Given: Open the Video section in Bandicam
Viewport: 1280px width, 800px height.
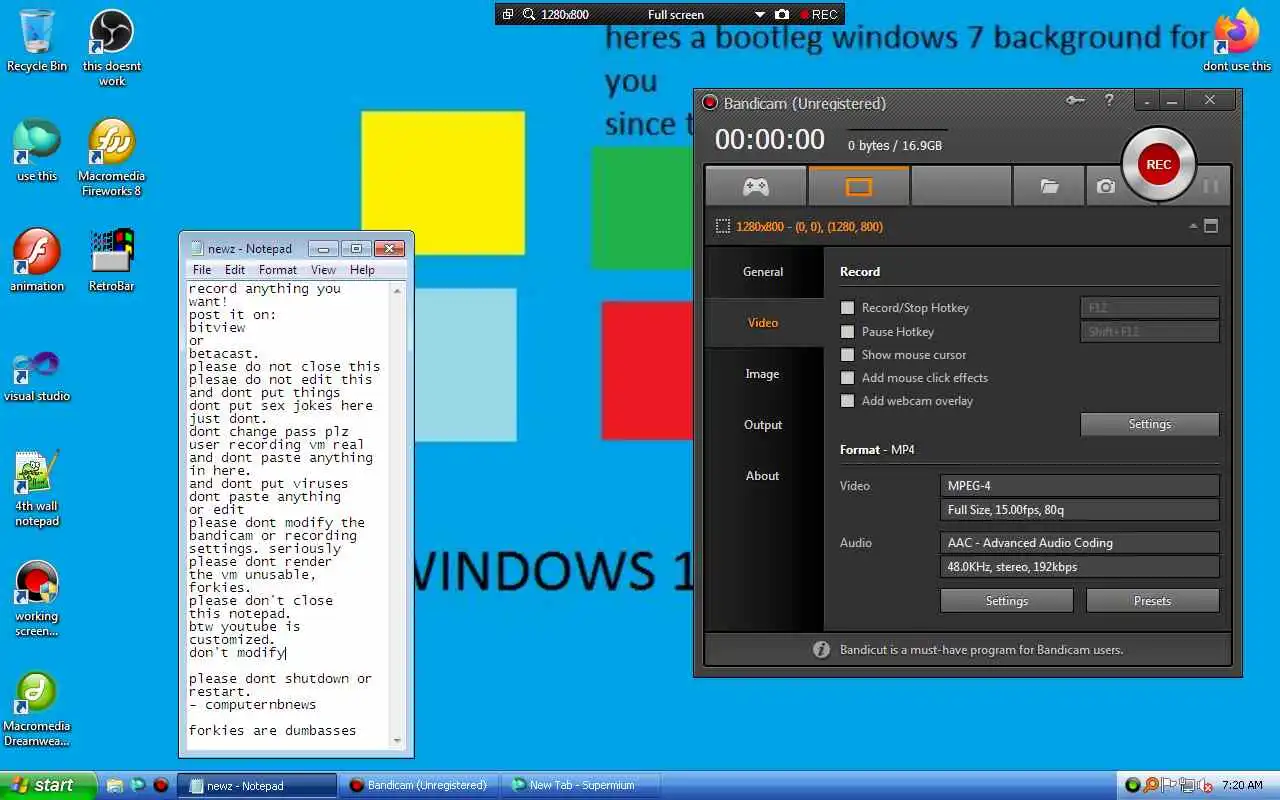Looking at the screenshot, I should click(x=763, y=323).
